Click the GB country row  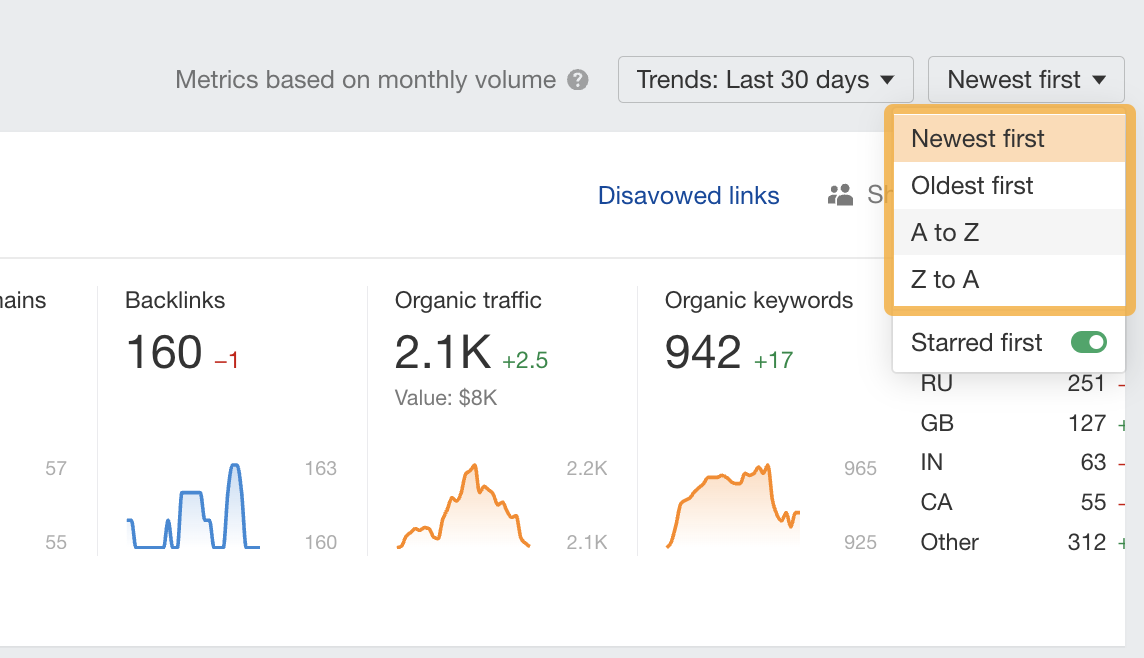[x=1012, y=423]
